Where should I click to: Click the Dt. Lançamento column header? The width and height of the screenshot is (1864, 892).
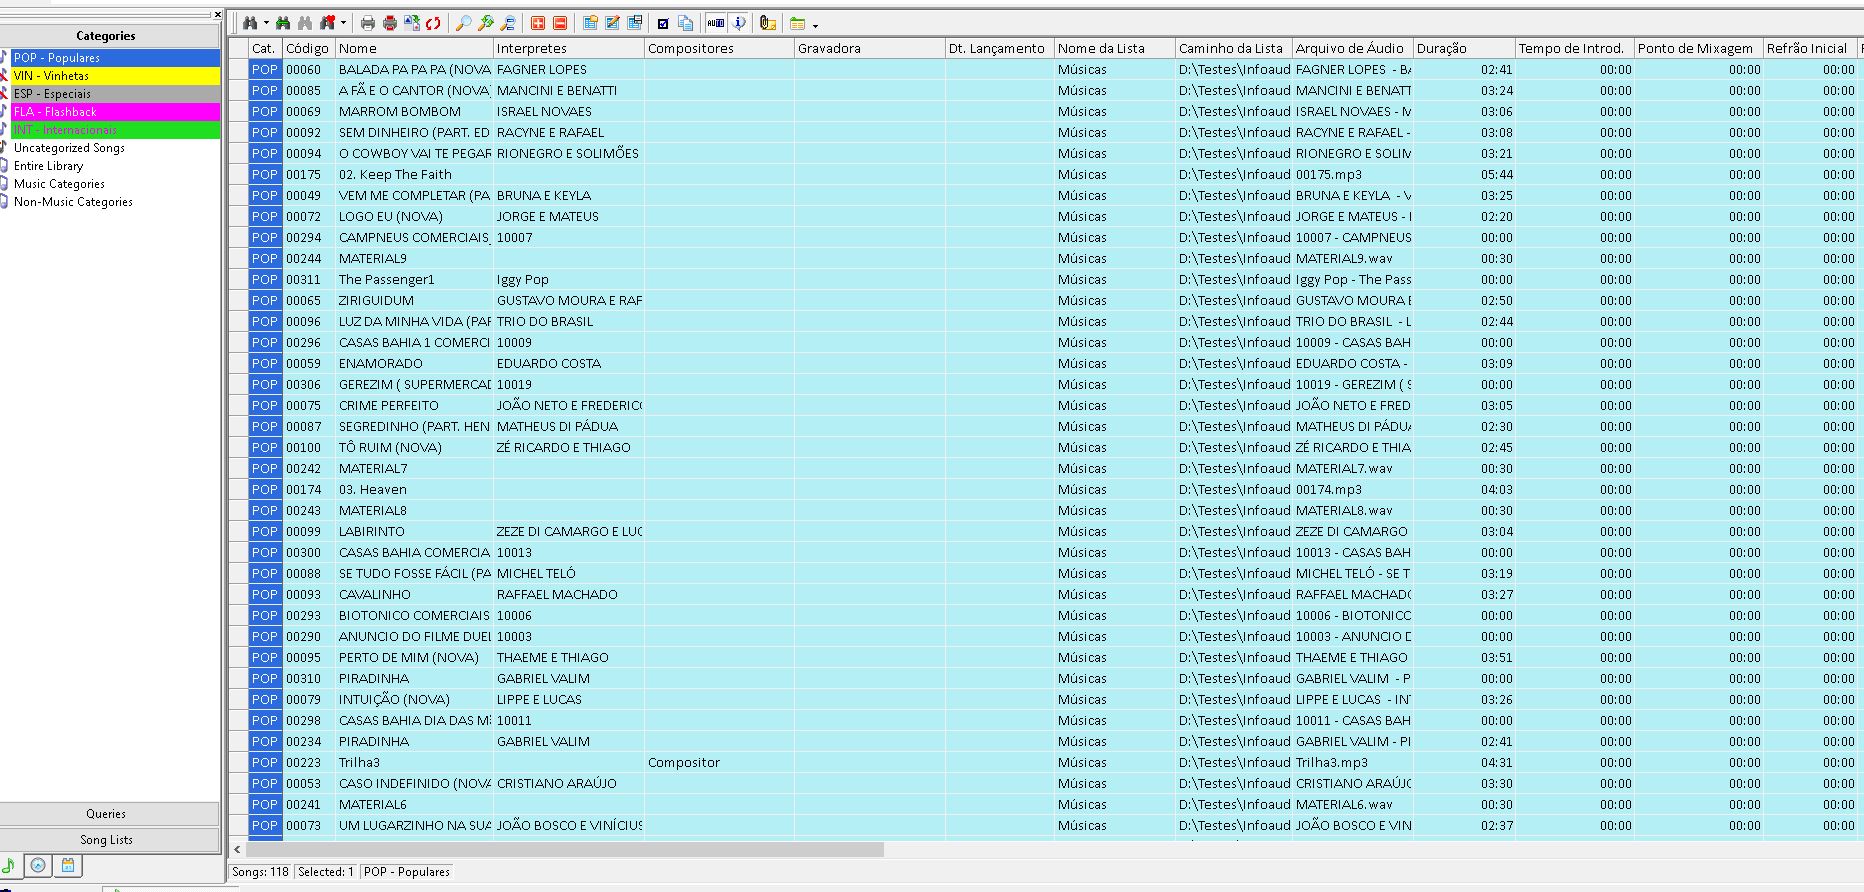click(1000, 48)
